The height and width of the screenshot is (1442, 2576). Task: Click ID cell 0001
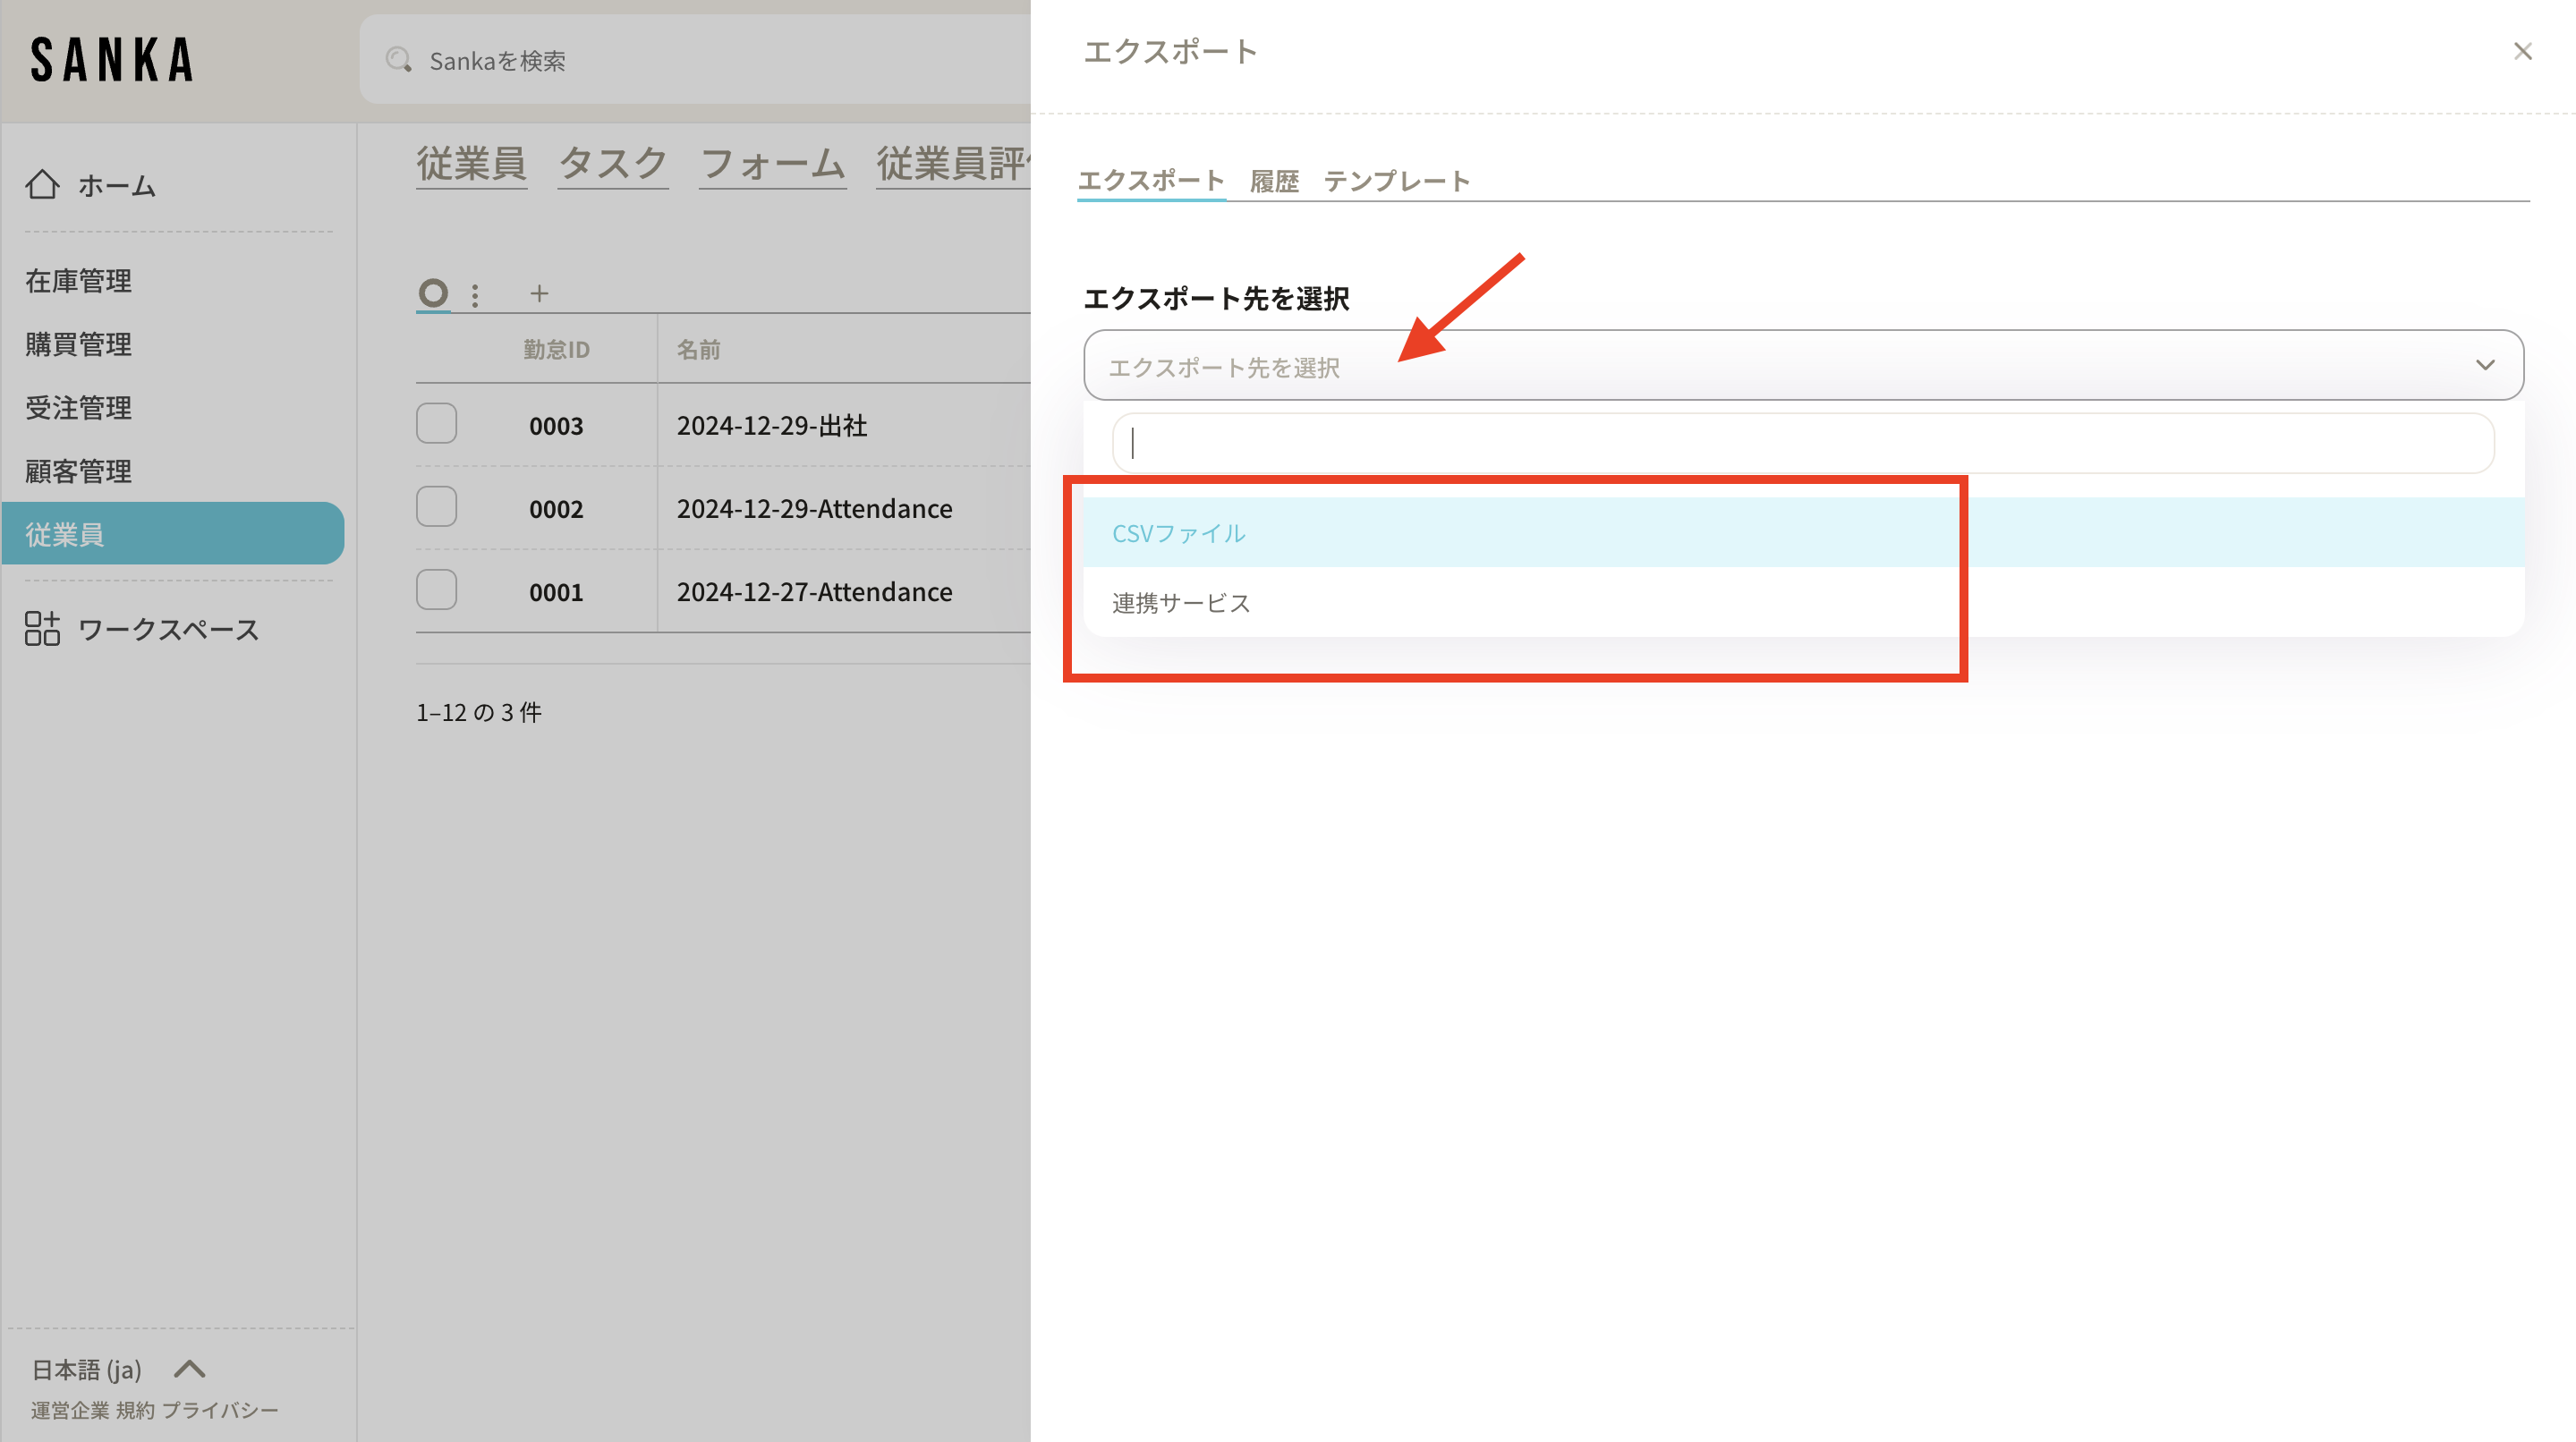(556, 592)
